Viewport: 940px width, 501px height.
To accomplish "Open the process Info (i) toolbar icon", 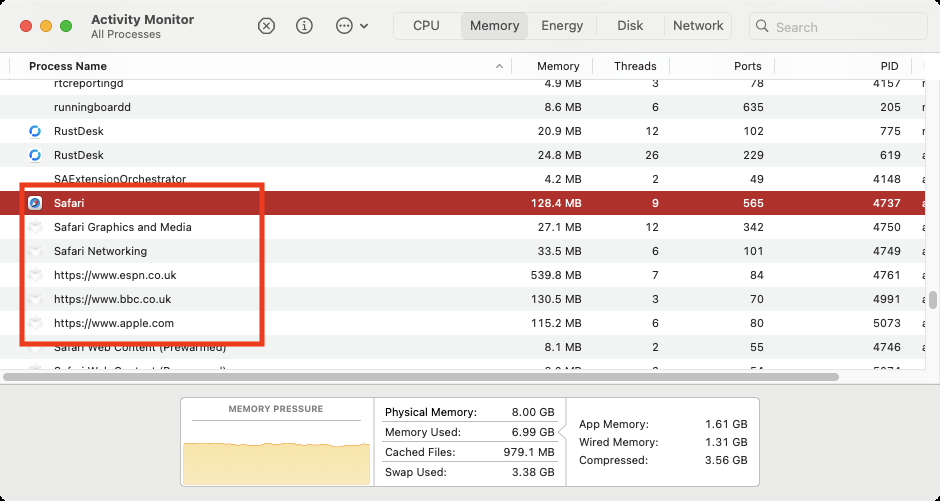I will click(305, 26).
